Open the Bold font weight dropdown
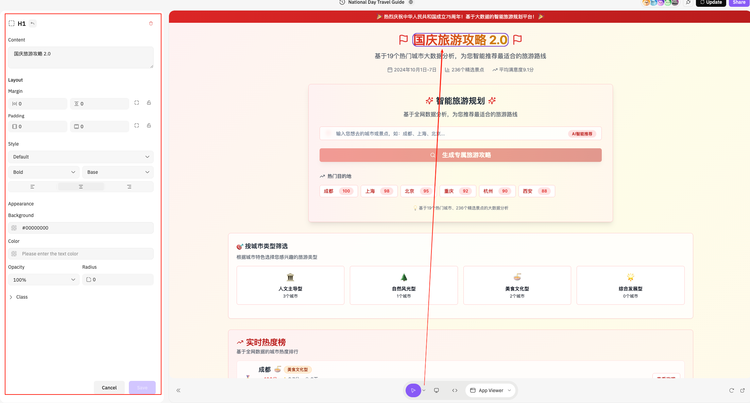This screenshot has height=403, width=750. coord(44,172)
